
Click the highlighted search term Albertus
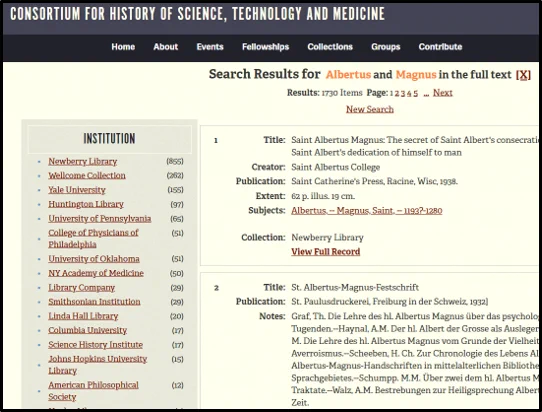(348, 75)
